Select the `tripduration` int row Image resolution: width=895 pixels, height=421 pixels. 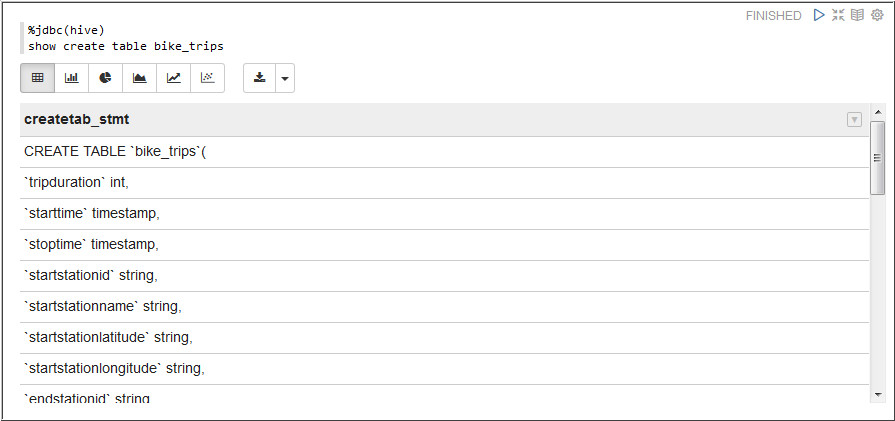pyautogui.click(x=77, y=183)
